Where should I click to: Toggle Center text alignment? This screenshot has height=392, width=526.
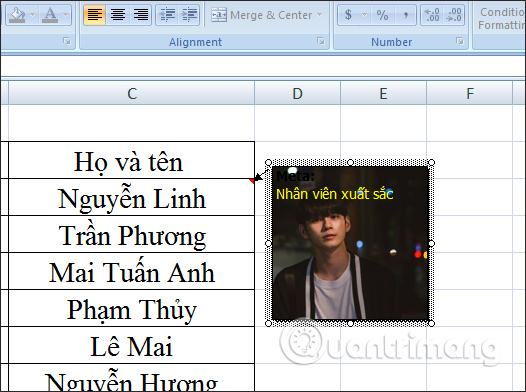click(118, 15)
